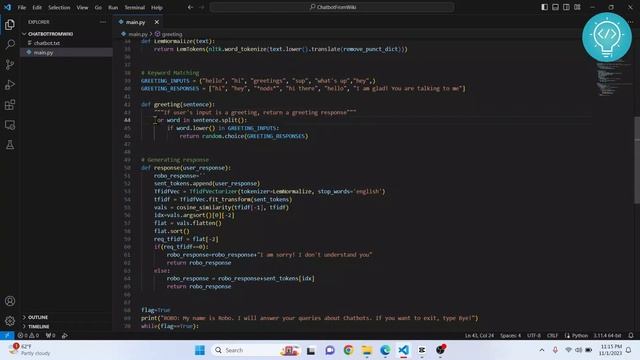Viewport: 640px width, 360px height.
Task: Click the remote window indicator in status bar
Action: tap(7, 336)
